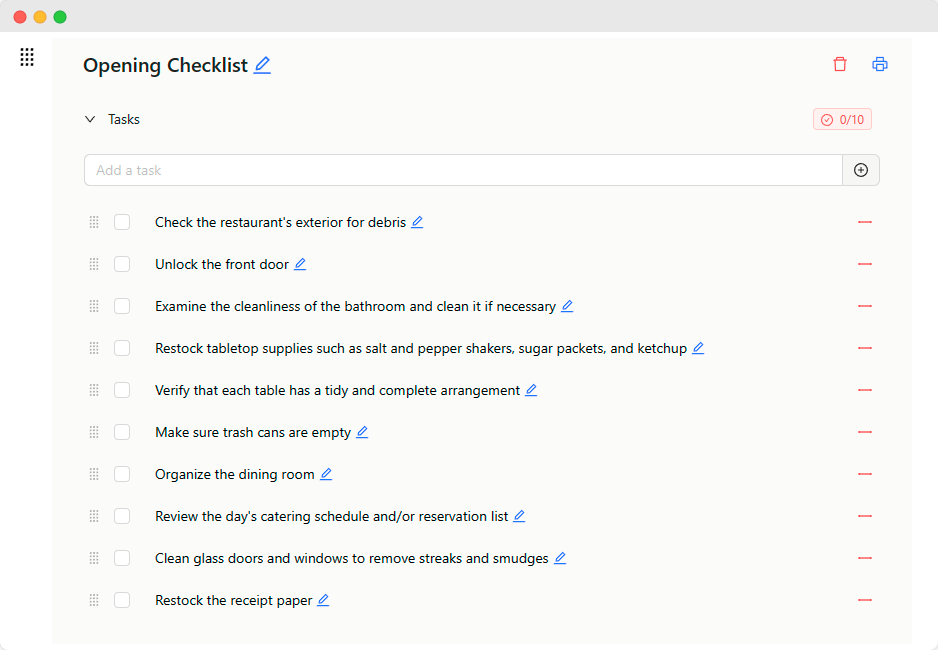This screenshot has width=938, height=650.
Task: Edit the 'Clean glass doors and windows' task
Action: pyautogui.click(x=560, y=558)
